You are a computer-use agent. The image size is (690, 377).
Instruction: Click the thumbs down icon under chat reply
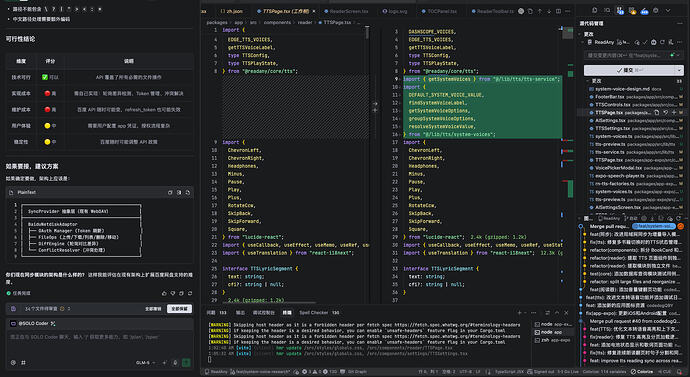click(173, 293)
